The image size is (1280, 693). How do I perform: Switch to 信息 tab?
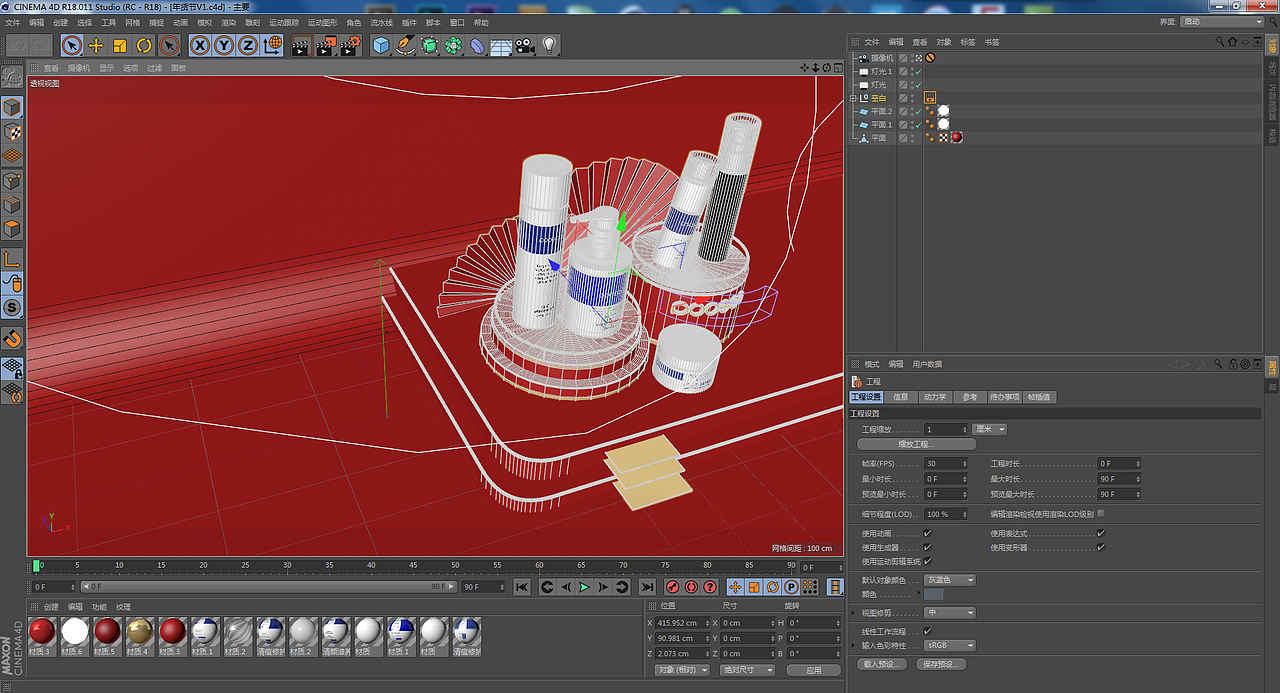[900, 397]
